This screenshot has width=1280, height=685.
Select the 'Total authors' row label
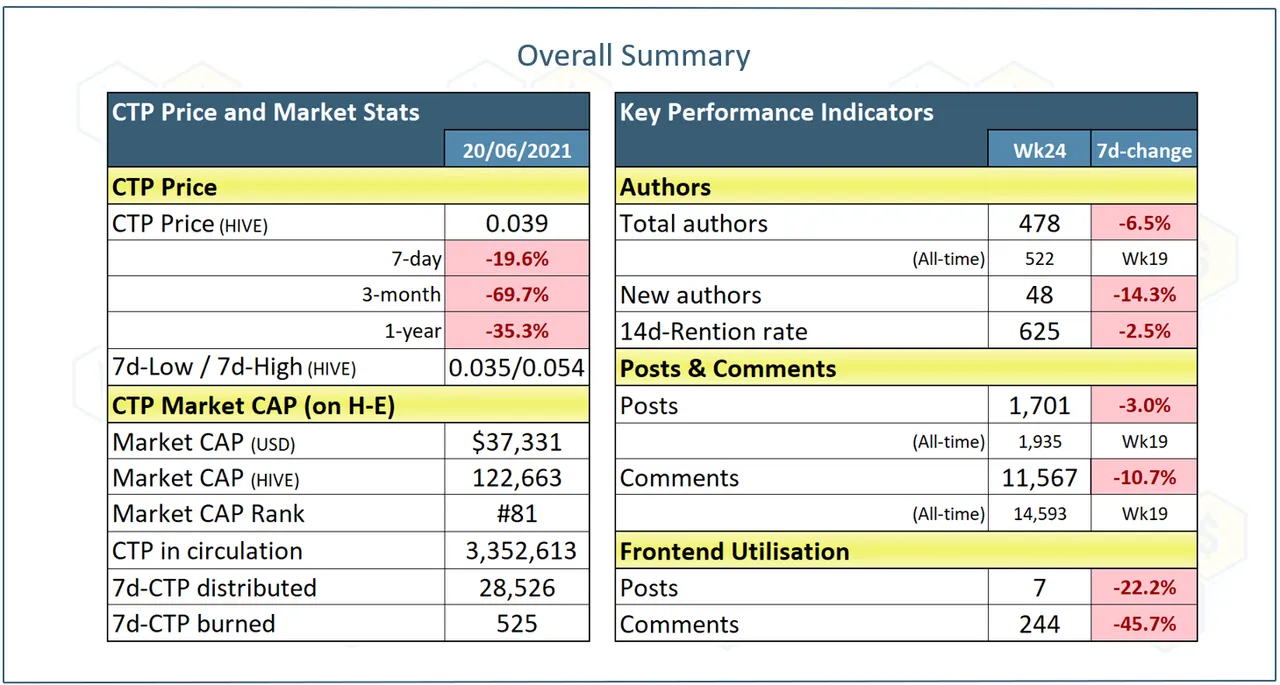point(694,223)
